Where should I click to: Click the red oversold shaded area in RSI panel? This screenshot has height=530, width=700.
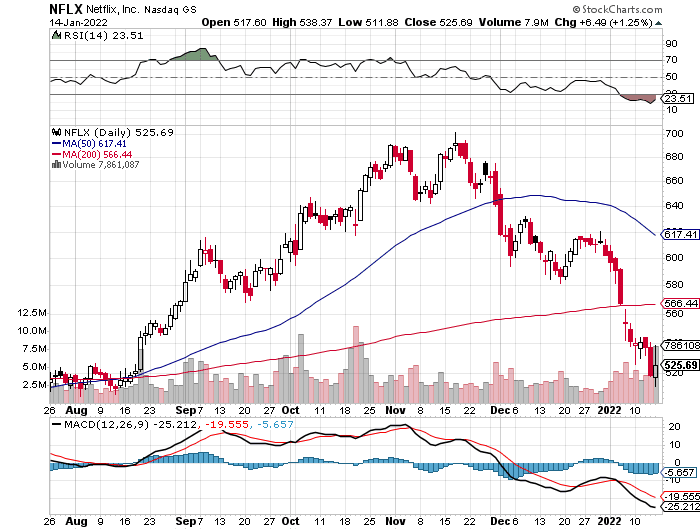click(639, 98)
